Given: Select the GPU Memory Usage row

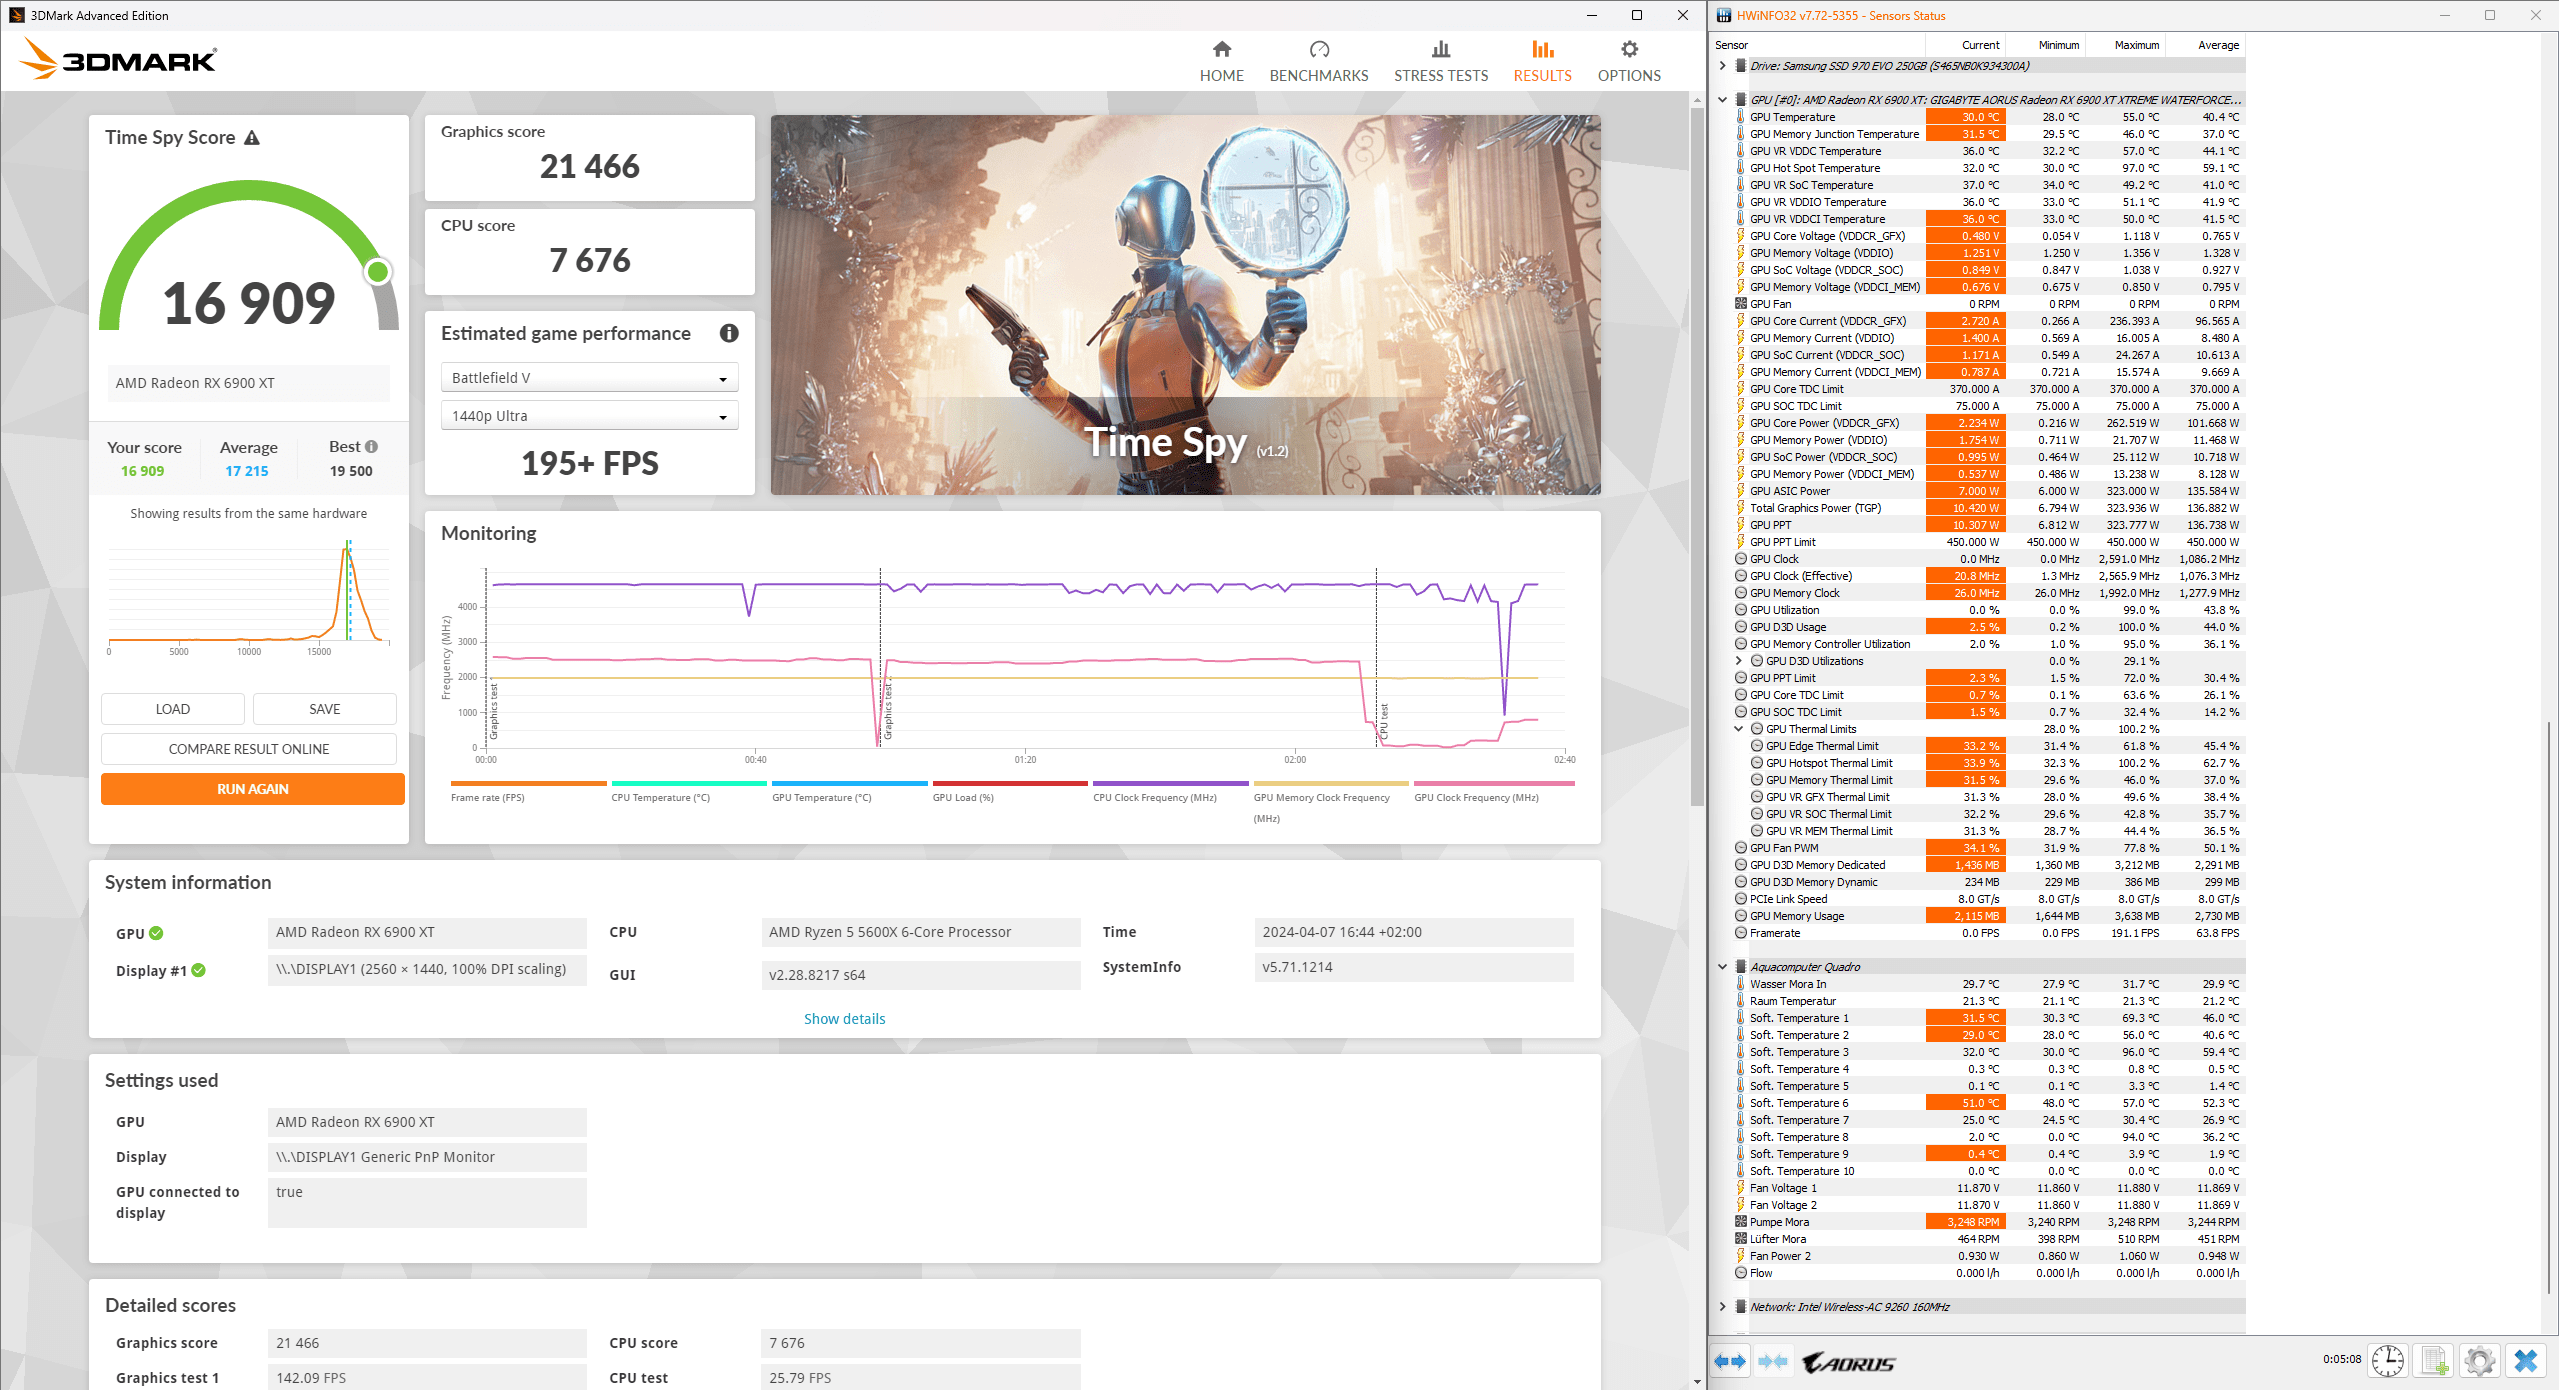Looking at the screenshot, I should click(1988, 916).
